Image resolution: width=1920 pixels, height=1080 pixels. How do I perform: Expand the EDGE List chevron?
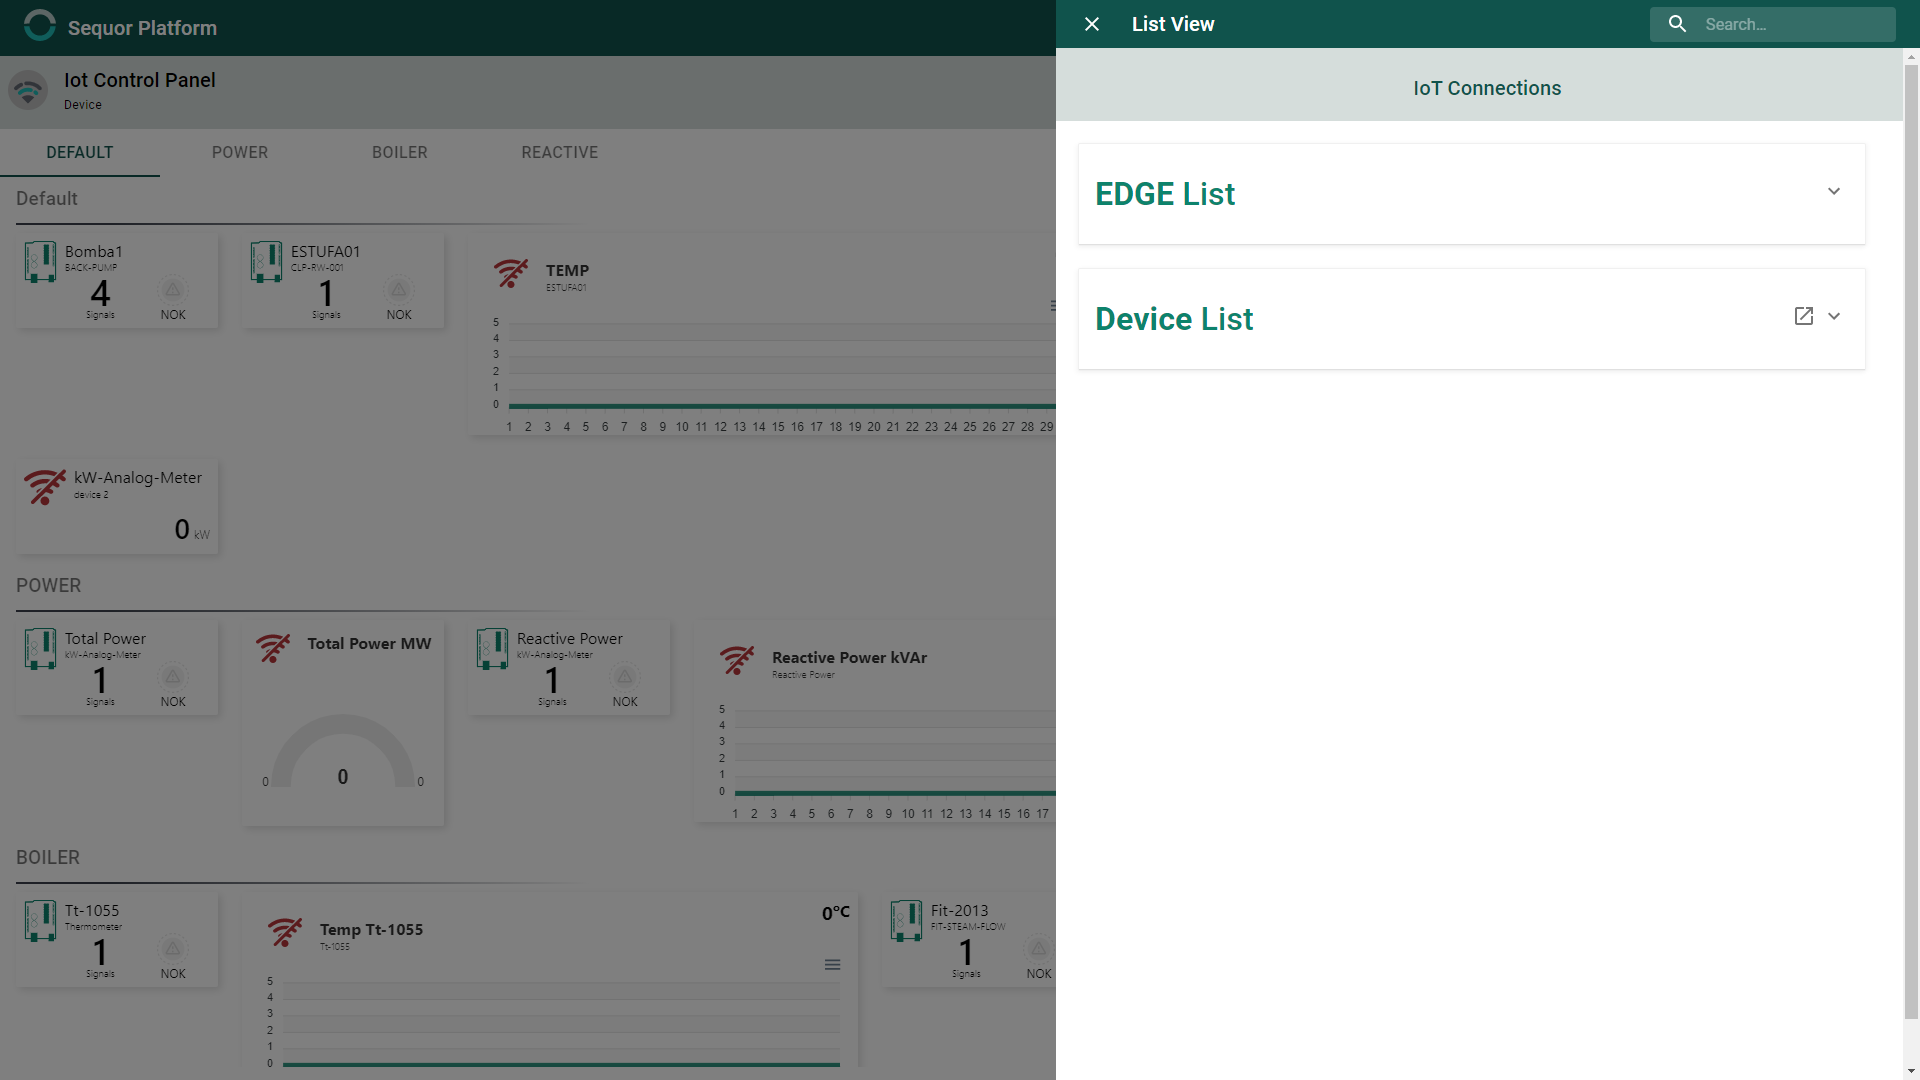[x=1834, y=191]
